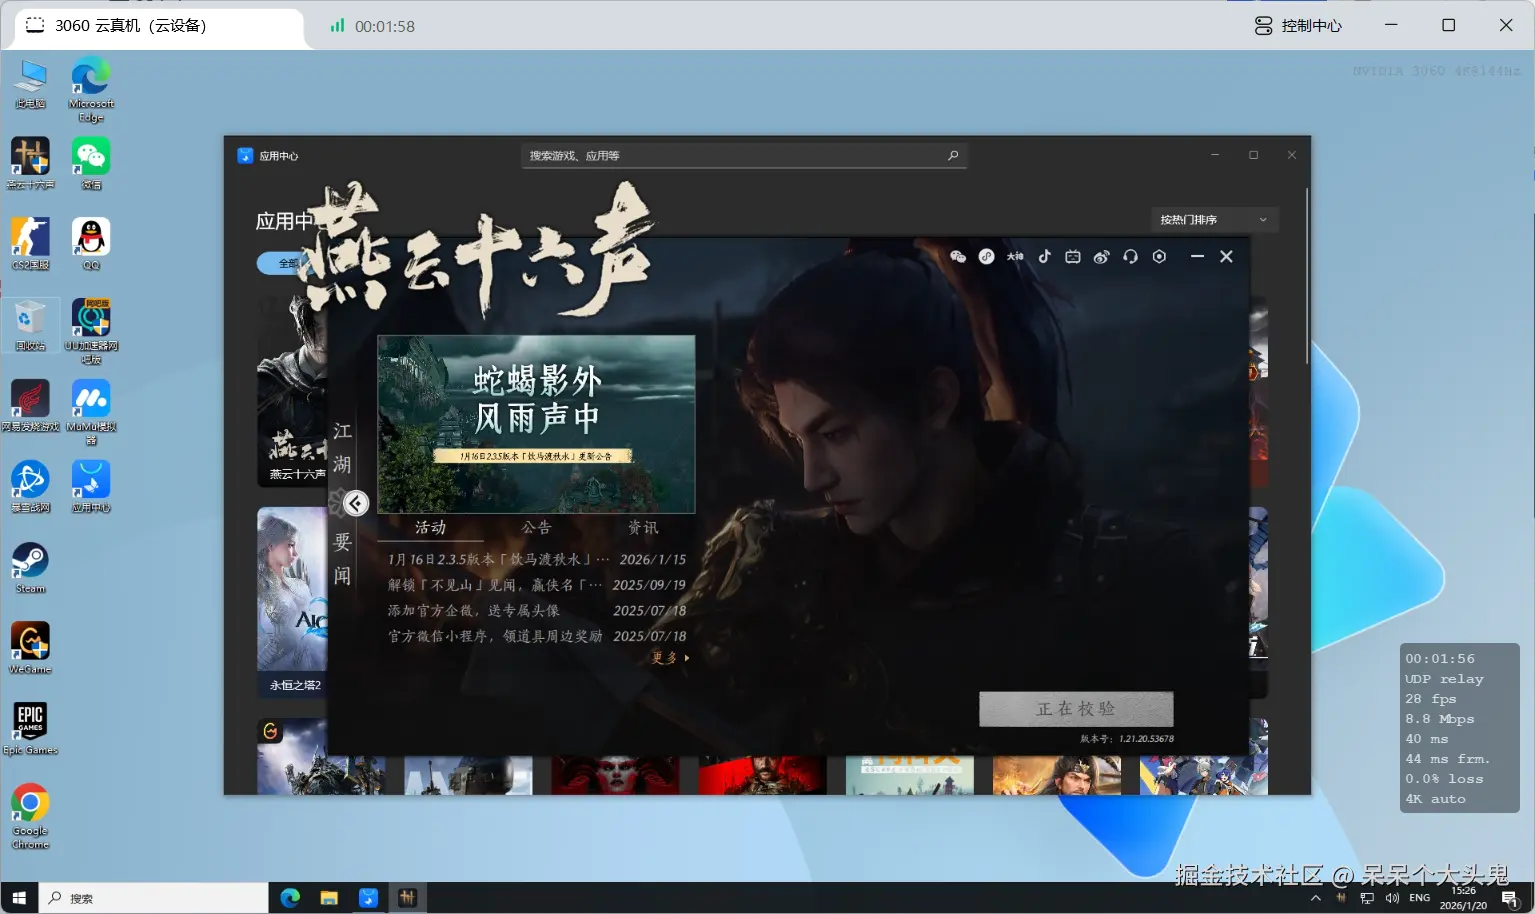
Task: Click the 蛇蝎影外 风雨声中 banner image
Action: (536, 424)
